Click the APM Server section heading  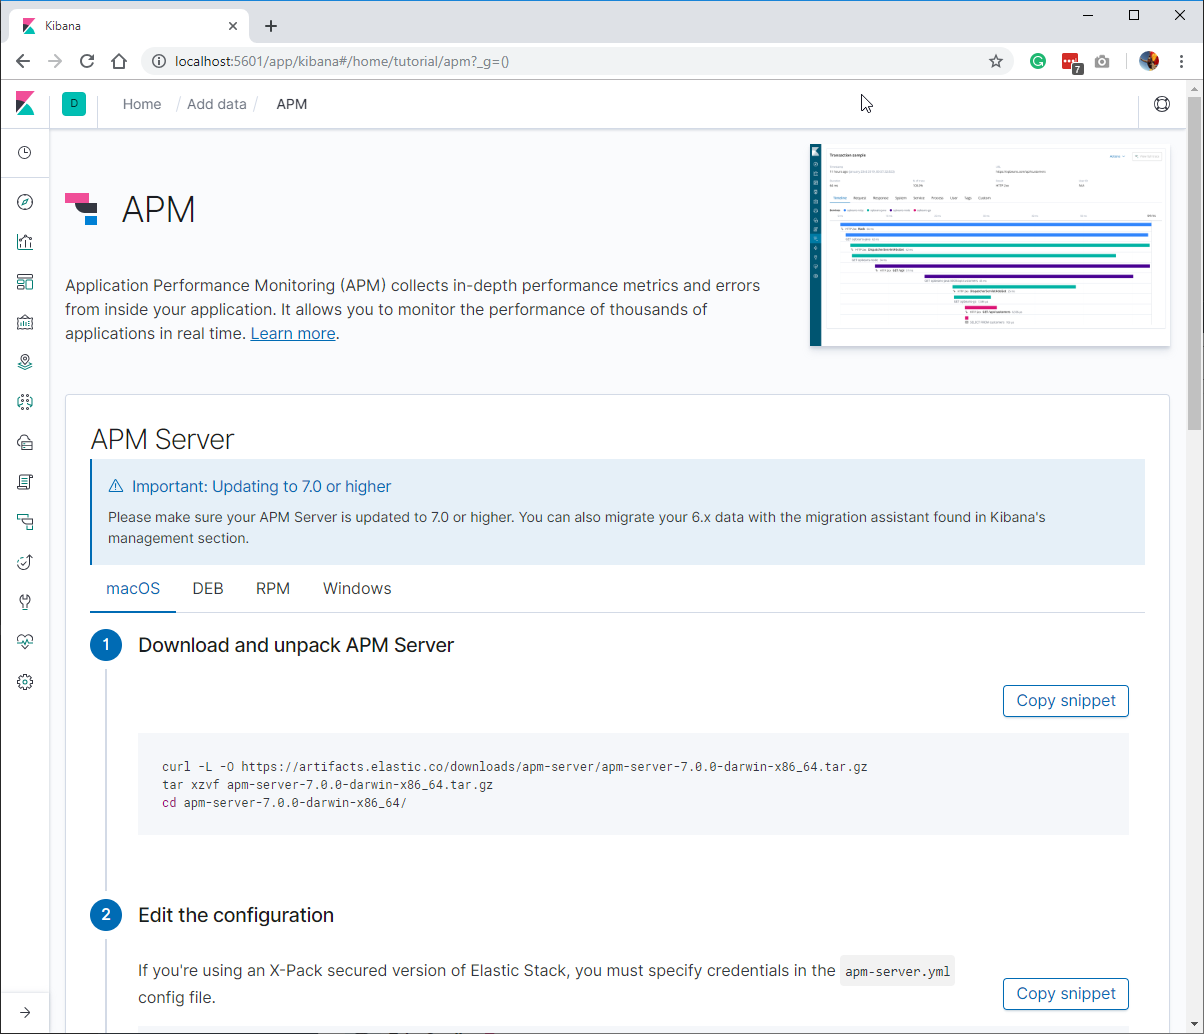pos(162,439)
